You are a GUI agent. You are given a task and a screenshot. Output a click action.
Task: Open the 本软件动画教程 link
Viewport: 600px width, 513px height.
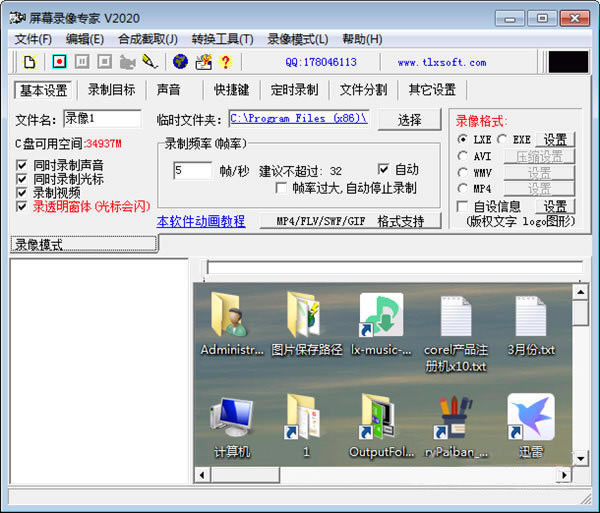point(201,221)
